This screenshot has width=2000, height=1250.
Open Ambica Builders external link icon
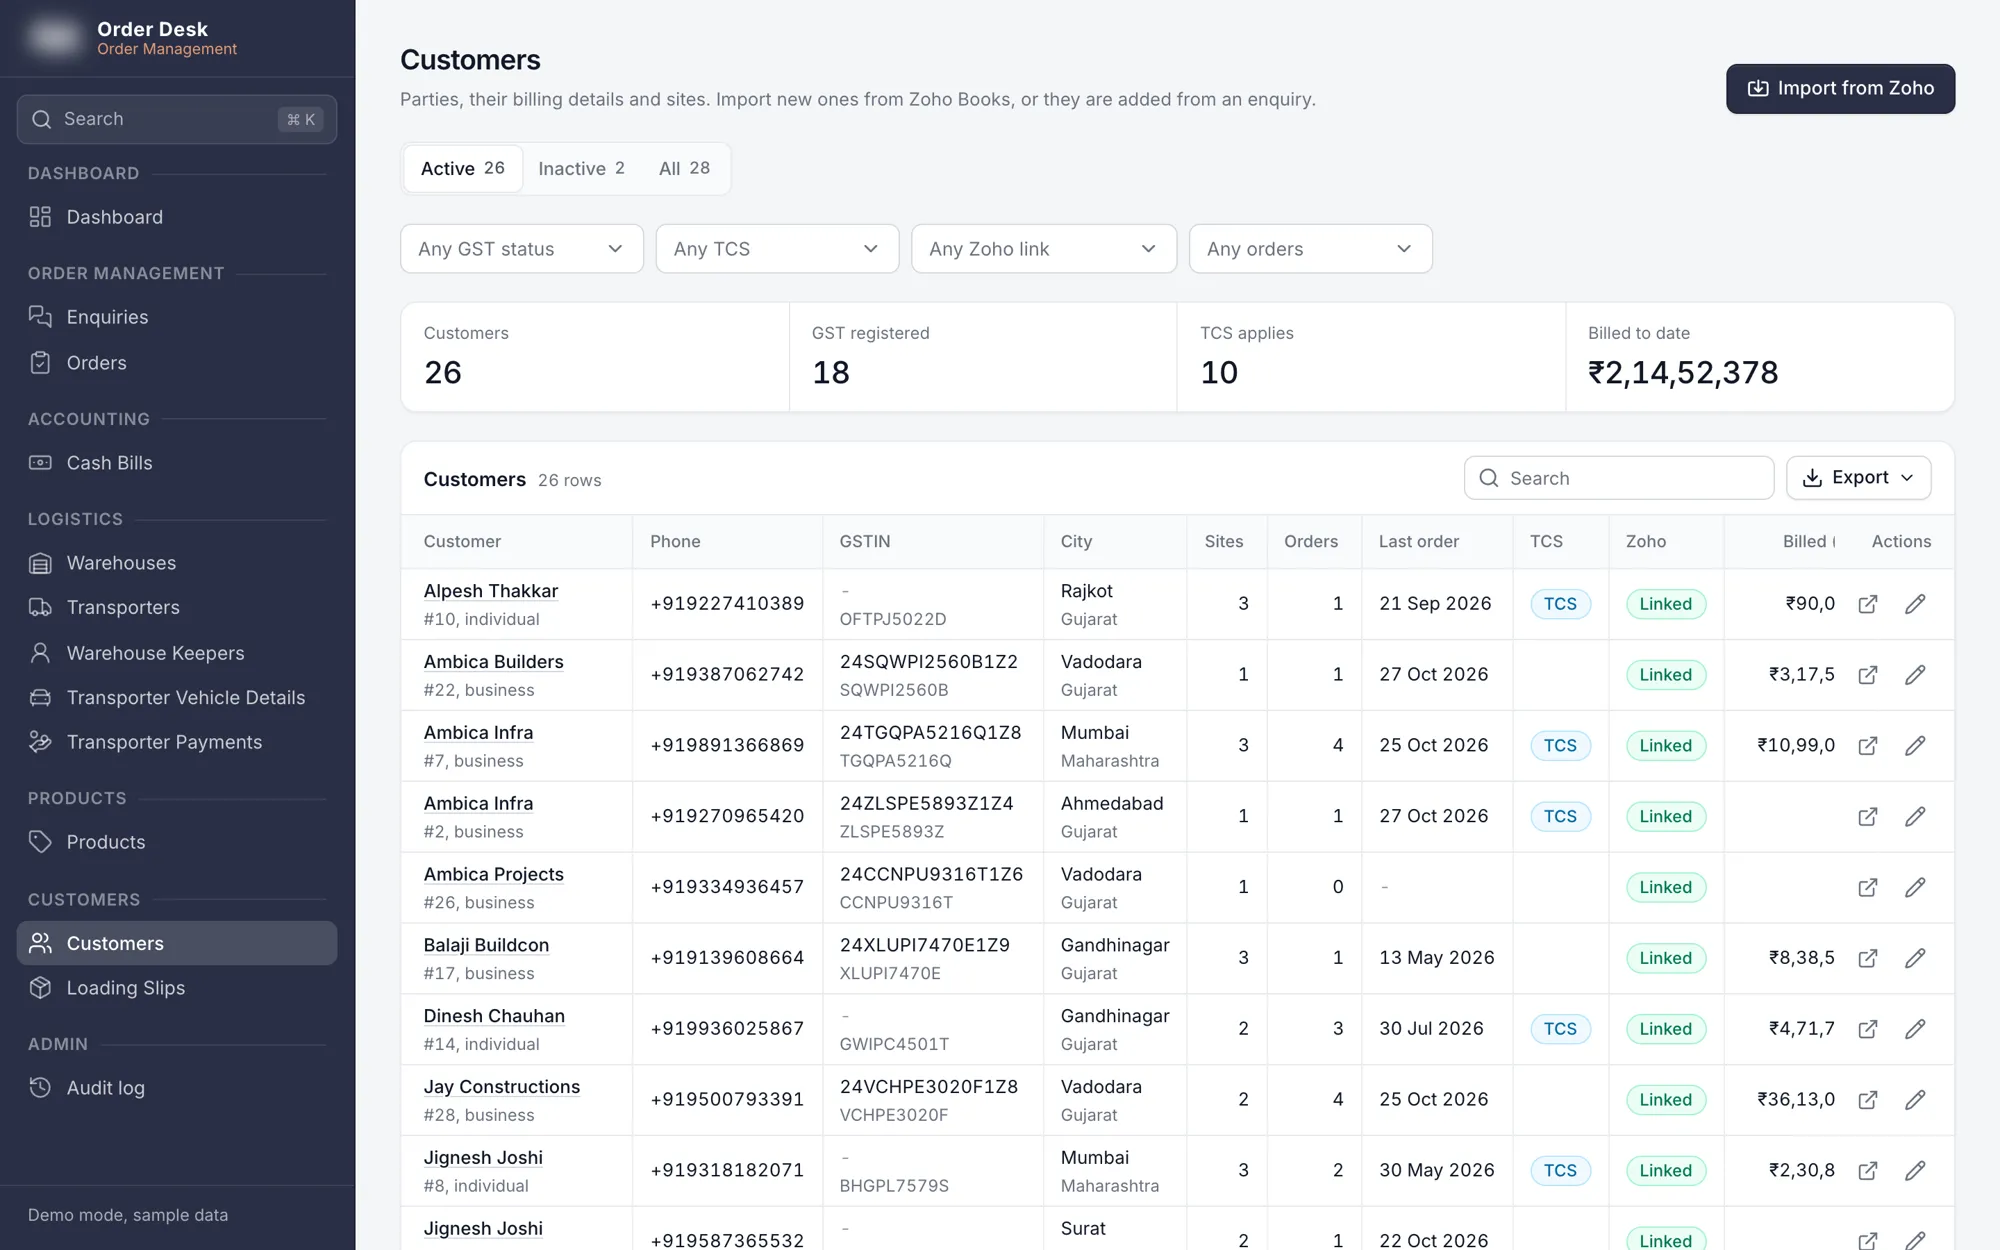1867,675
